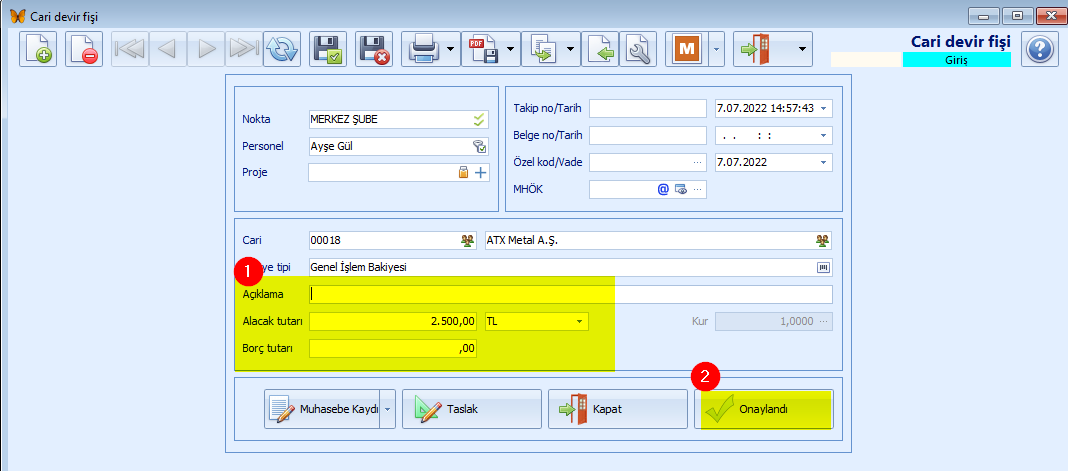Viewport: 1068px width, 471px height.
Task: Click the Onaylandı approve button
Action: [x=764, y=409]
